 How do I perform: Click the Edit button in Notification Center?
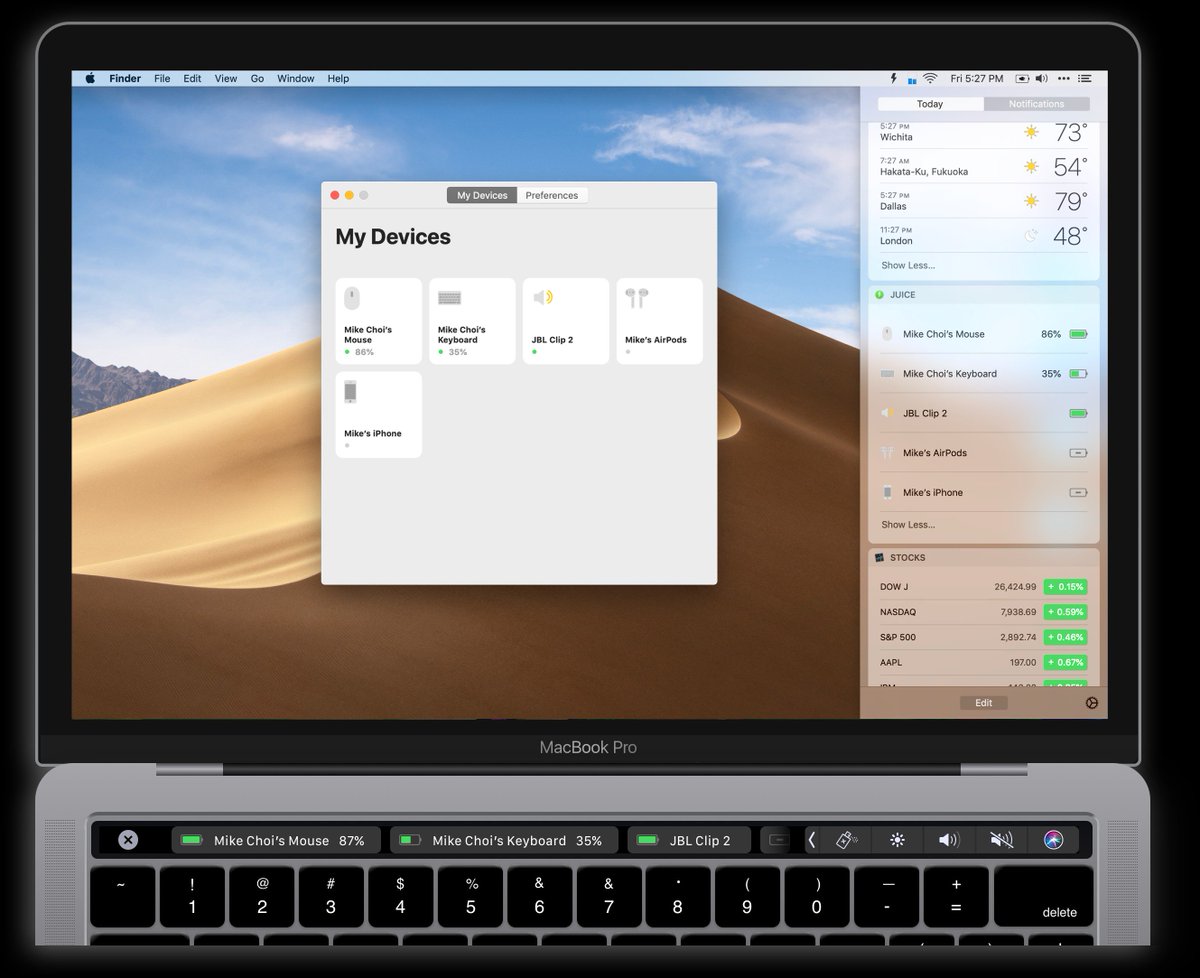coord(984,703)
